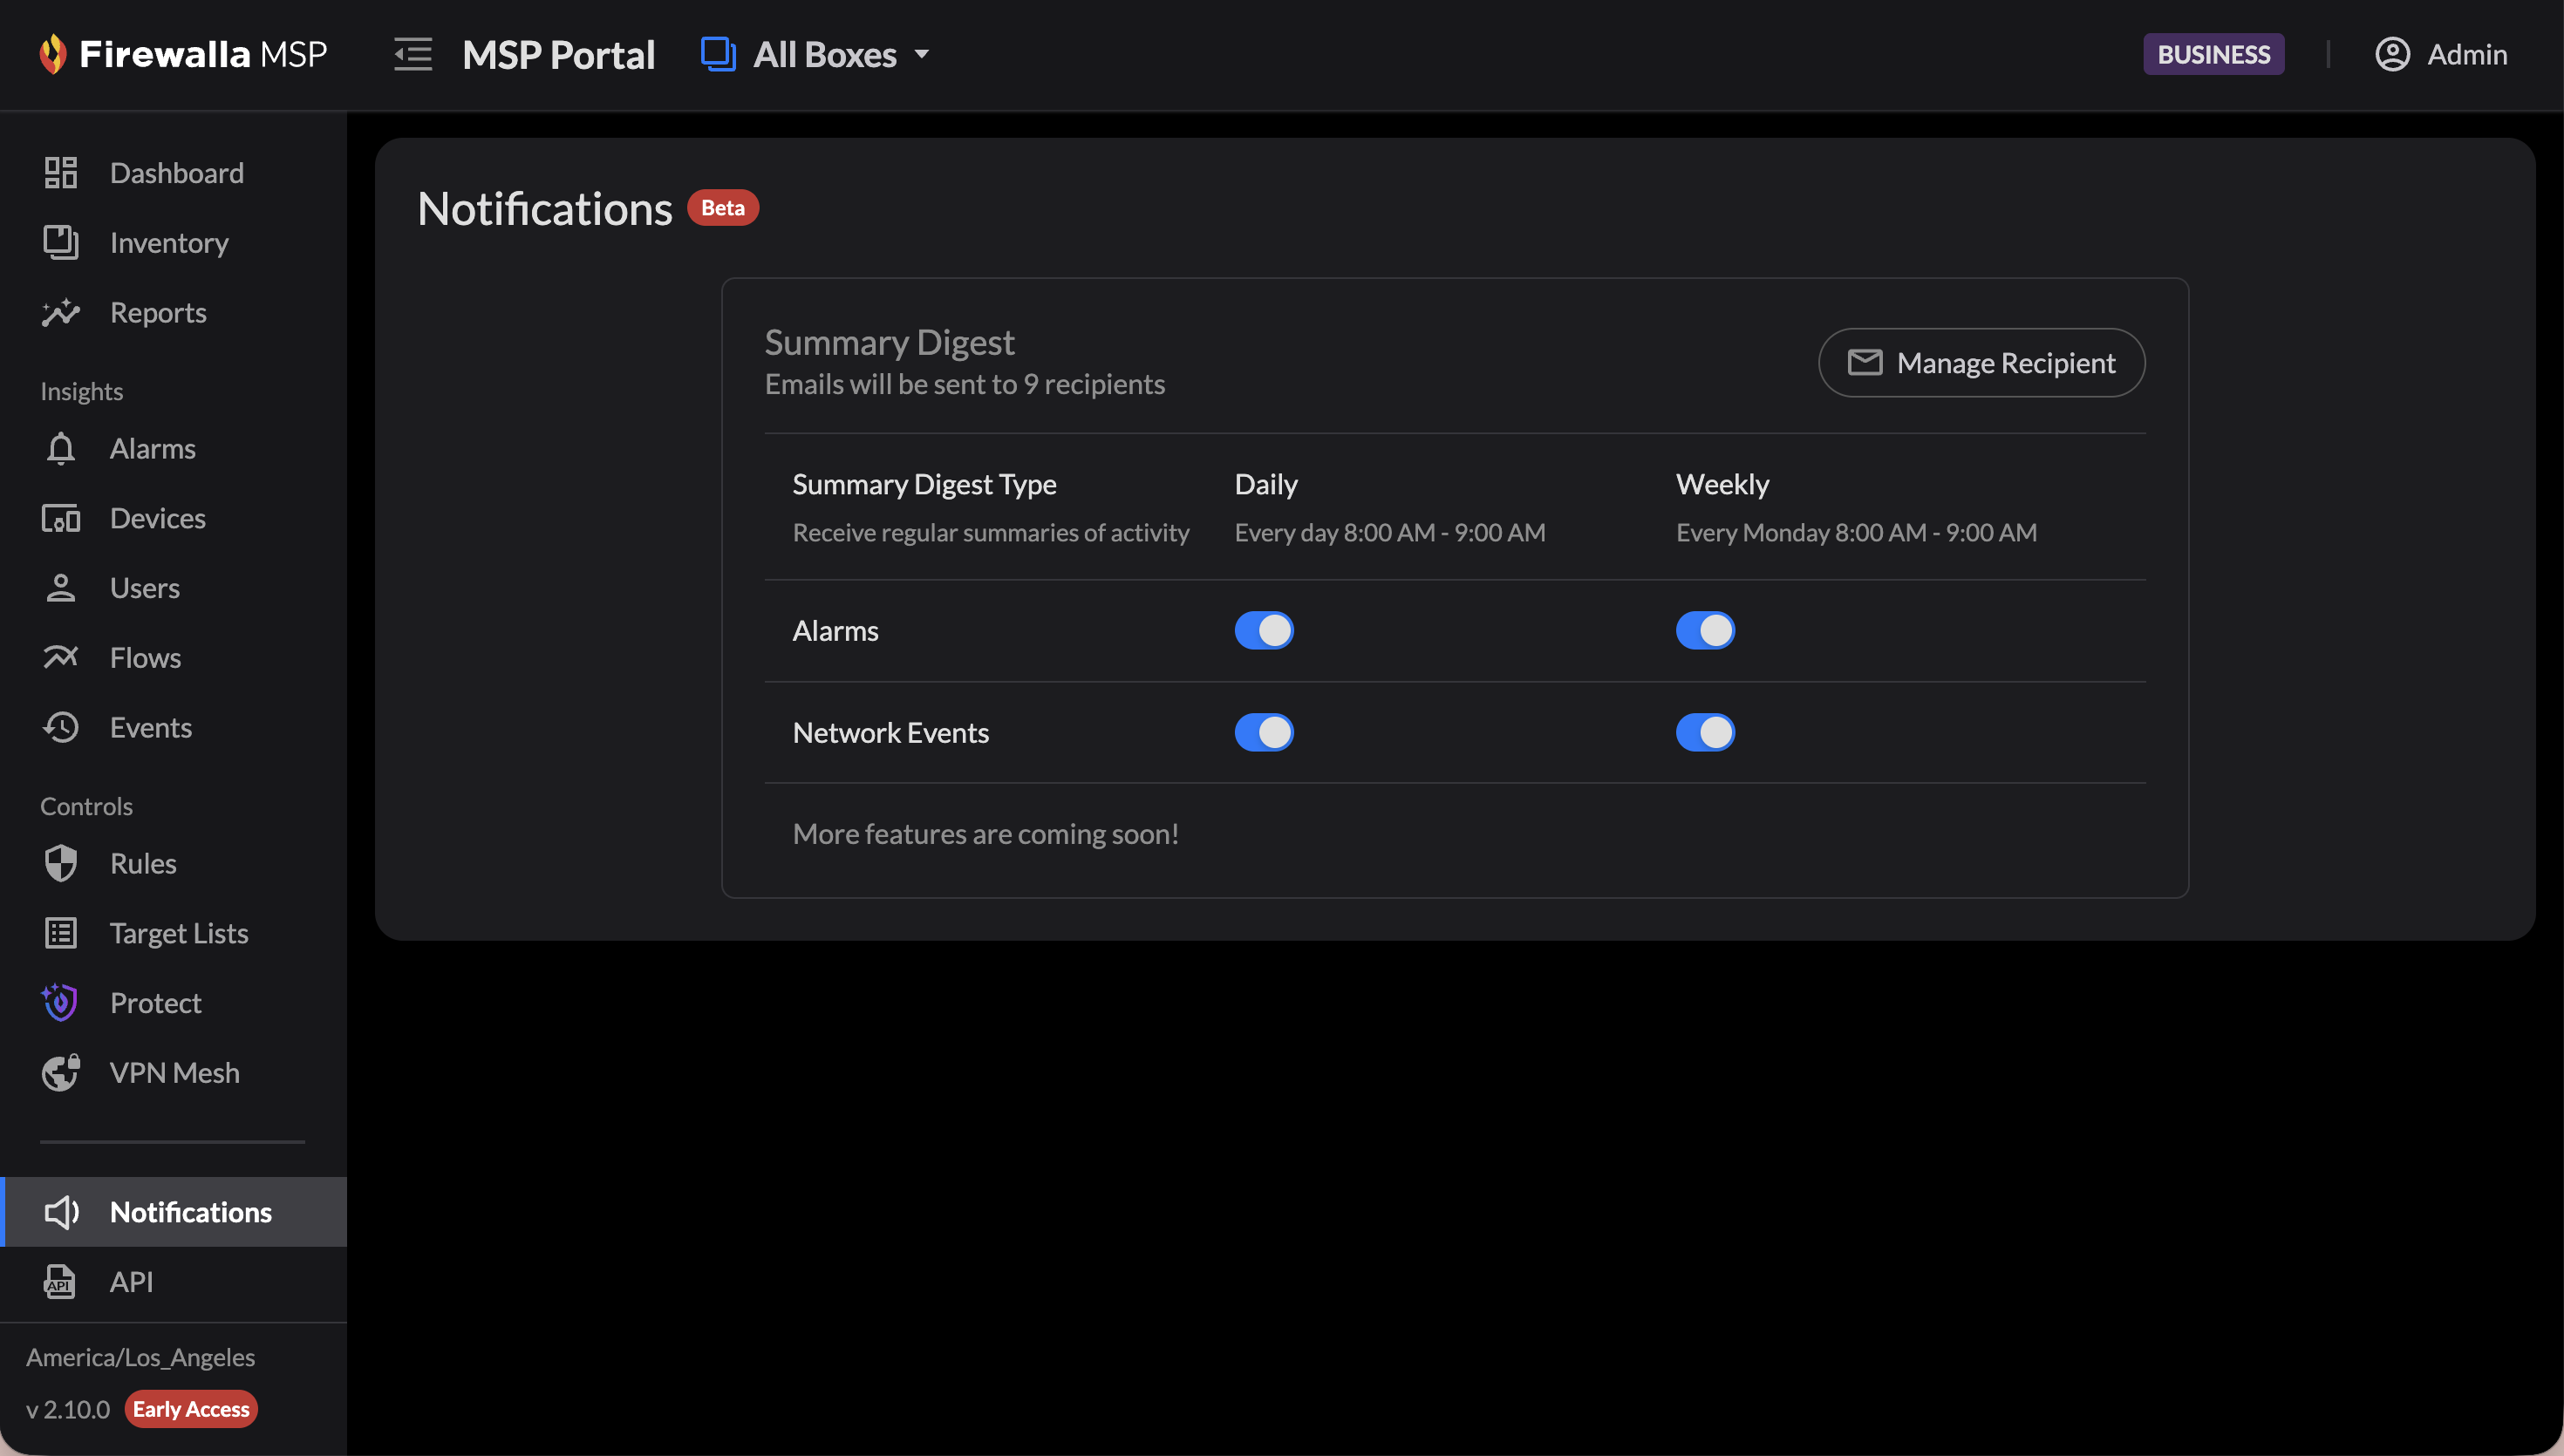Go to the Flows page

coord(145,658)
